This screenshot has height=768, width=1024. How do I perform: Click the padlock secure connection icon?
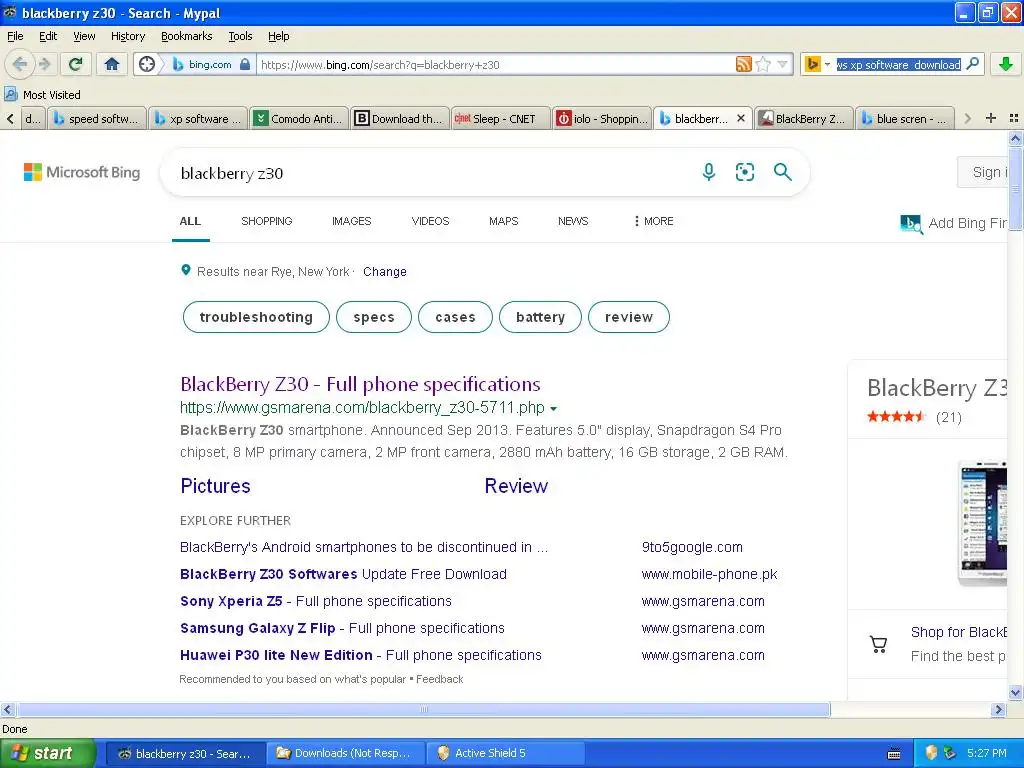point(245,64)
